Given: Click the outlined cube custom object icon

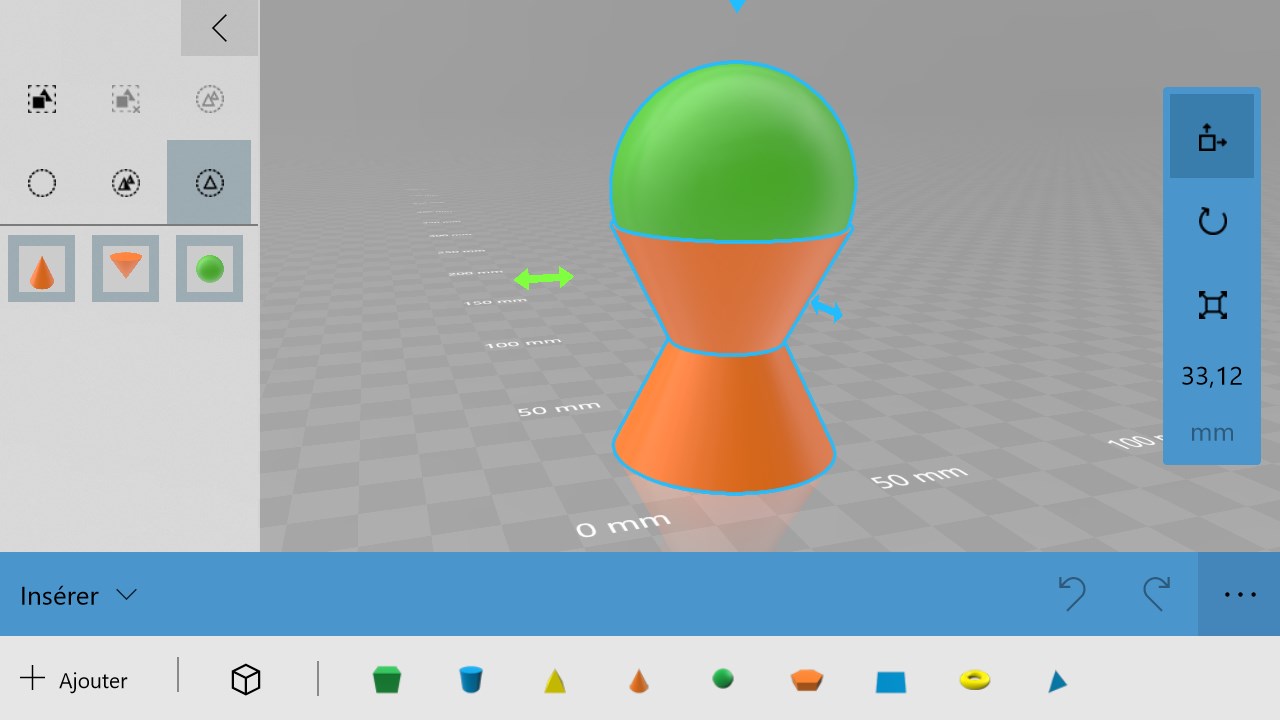Looking at the screenshot, I should (246, 680).
